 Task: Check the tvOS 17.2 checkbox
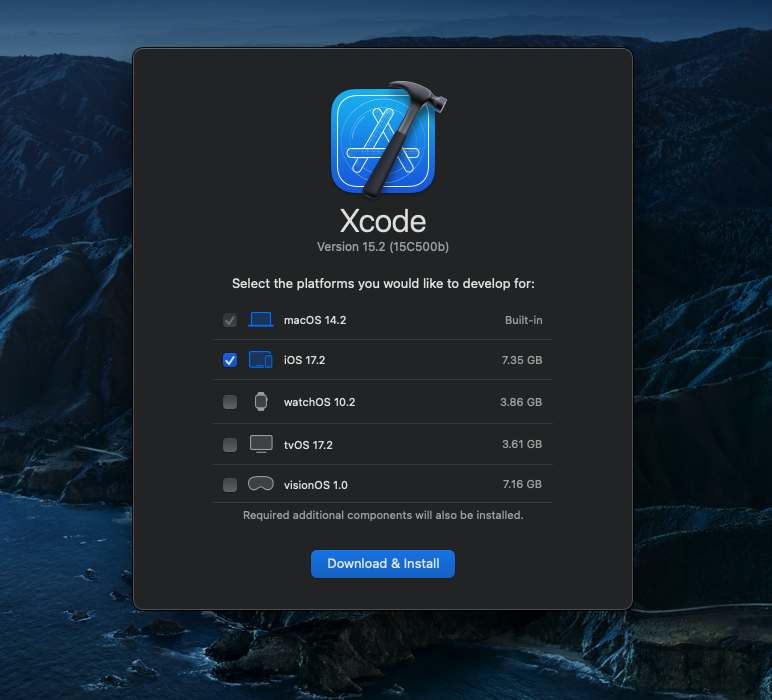pyautogui.click(x=230, y=445)
